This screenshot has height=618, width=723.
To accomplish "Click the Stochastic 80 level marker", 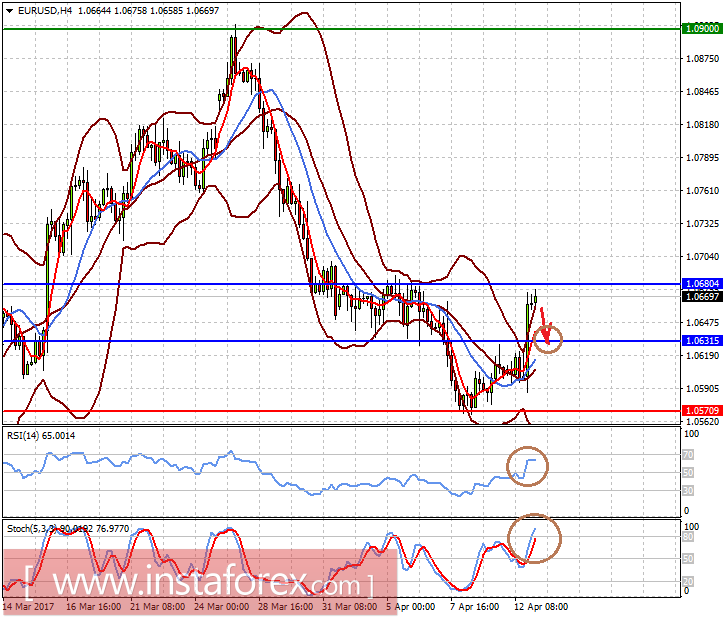I will click(688, 536).
